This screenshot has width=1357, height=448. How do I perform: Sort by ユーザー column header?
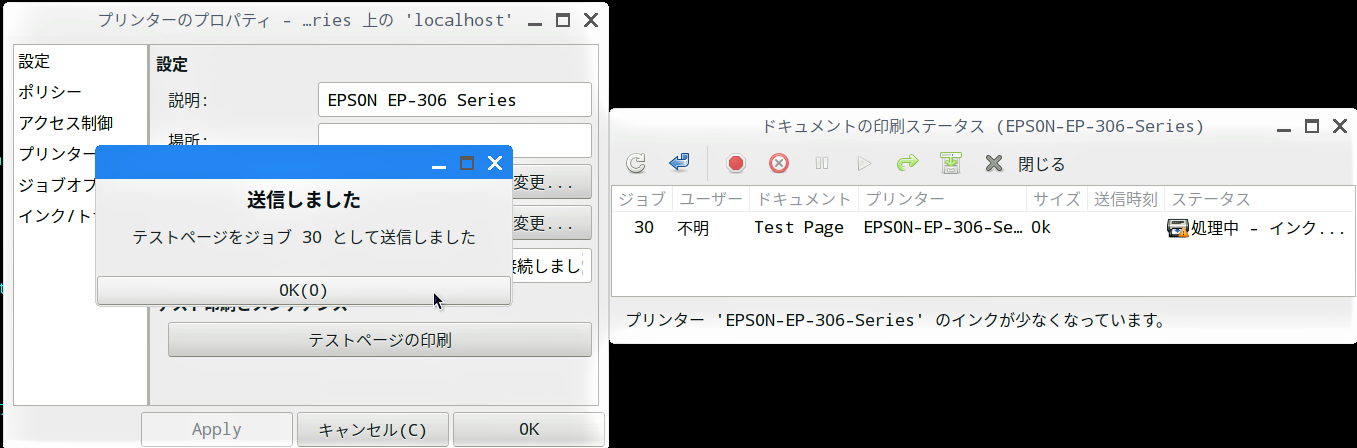[710, 200]
